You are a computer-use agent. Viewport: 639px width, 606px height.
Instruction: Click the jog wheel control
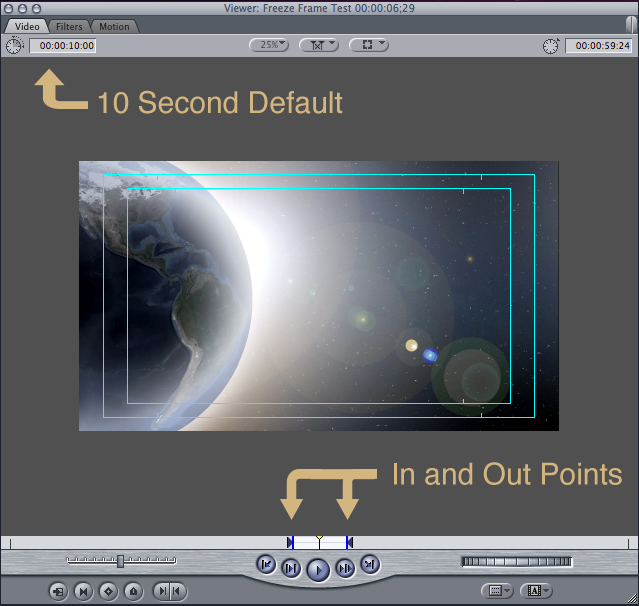pos(517,562)
